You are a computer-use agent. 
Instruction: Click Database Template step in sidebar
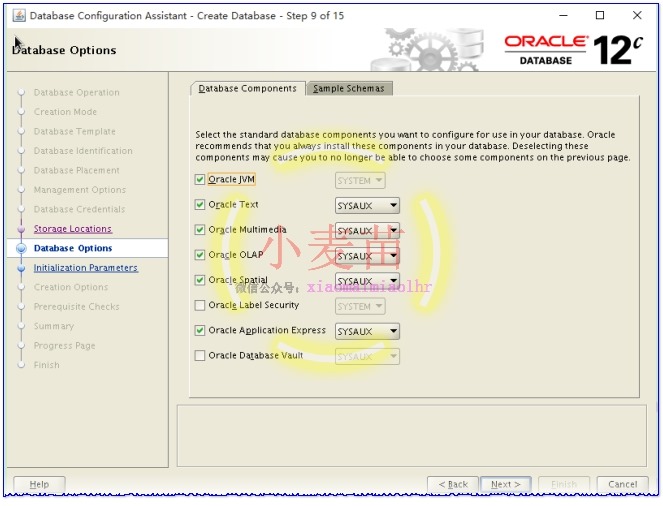[75, 131]
